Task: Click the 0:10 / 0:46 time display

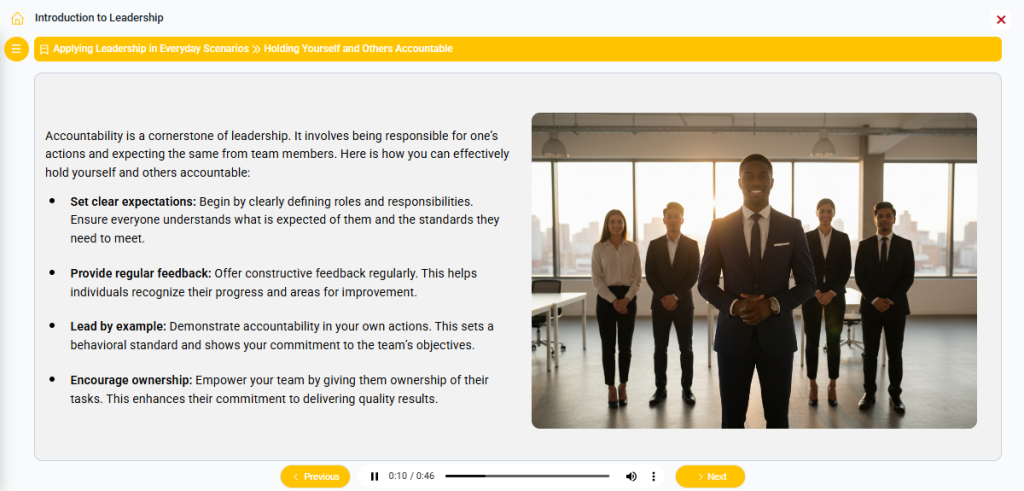Action: (x=411, y=477)
